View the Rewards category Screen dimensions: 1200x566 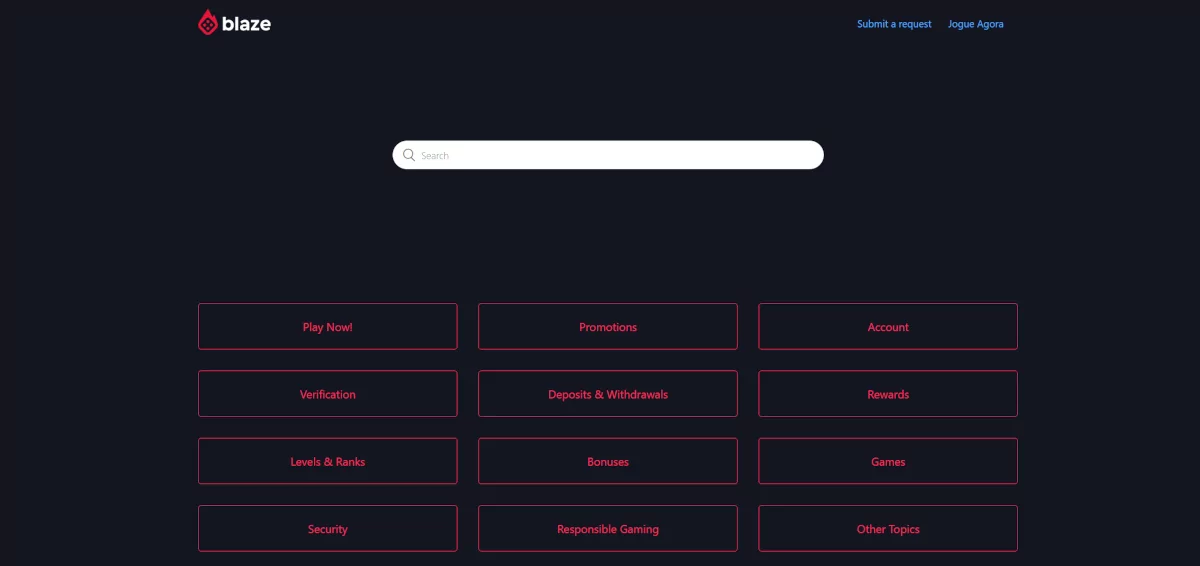coord(888,394)
